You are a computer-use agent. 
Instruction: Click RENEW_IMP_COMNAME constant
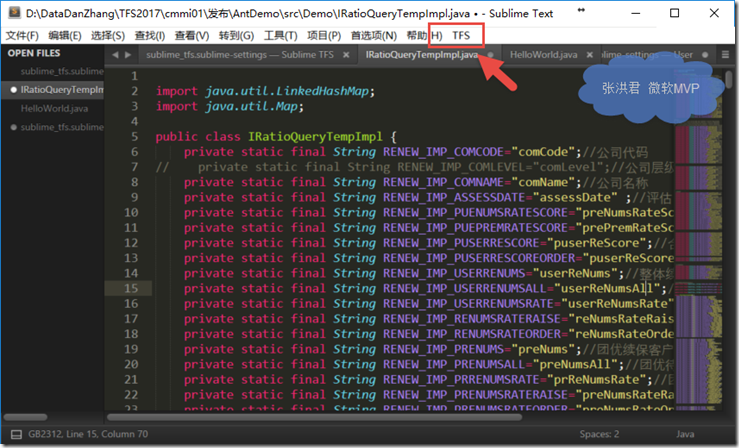coord(443,182)
